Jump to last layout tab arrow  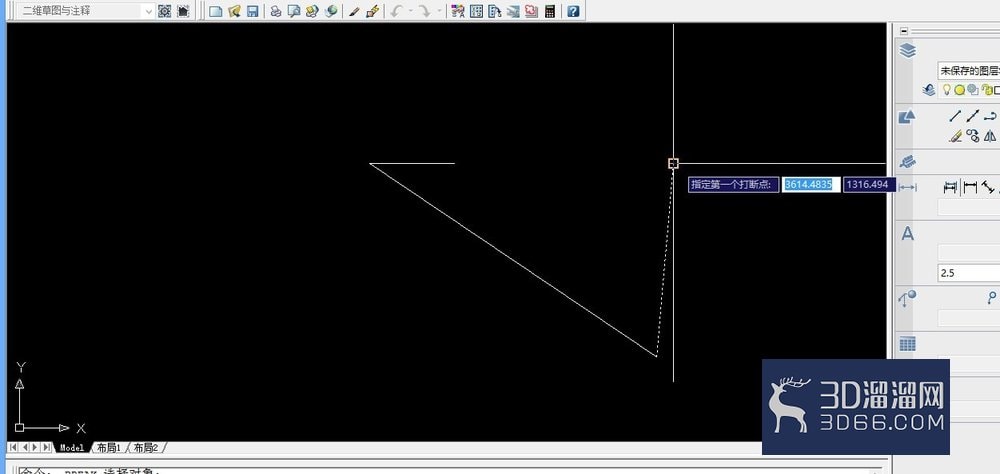click(x=46, y=447)
